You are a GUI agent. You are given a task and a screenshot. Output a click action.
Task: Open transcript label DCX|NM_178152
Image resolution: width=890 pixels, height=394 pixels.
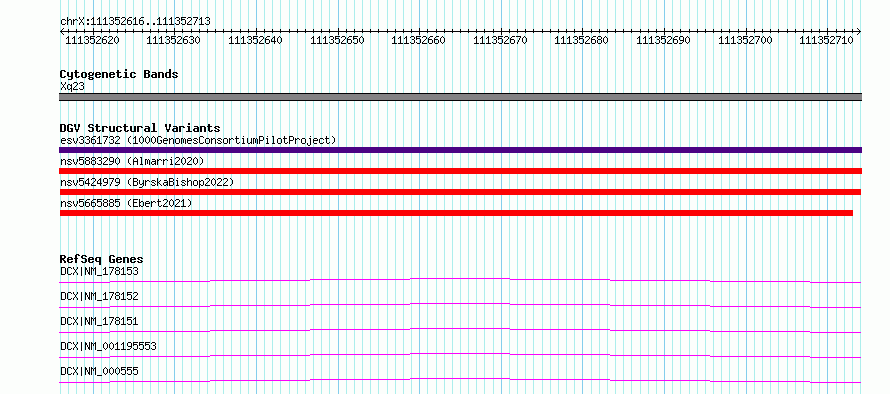point(99,296)
